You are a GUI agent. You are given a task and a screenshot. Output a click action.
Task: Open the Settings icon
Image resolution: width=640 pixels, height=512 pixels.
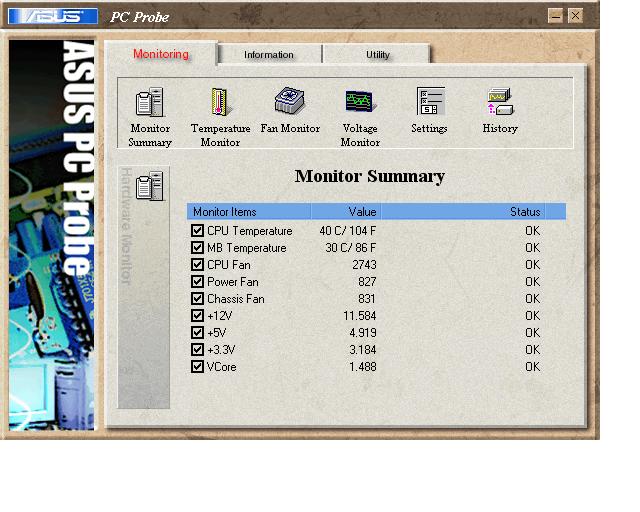pyautogui.click(x=430, y=101)
